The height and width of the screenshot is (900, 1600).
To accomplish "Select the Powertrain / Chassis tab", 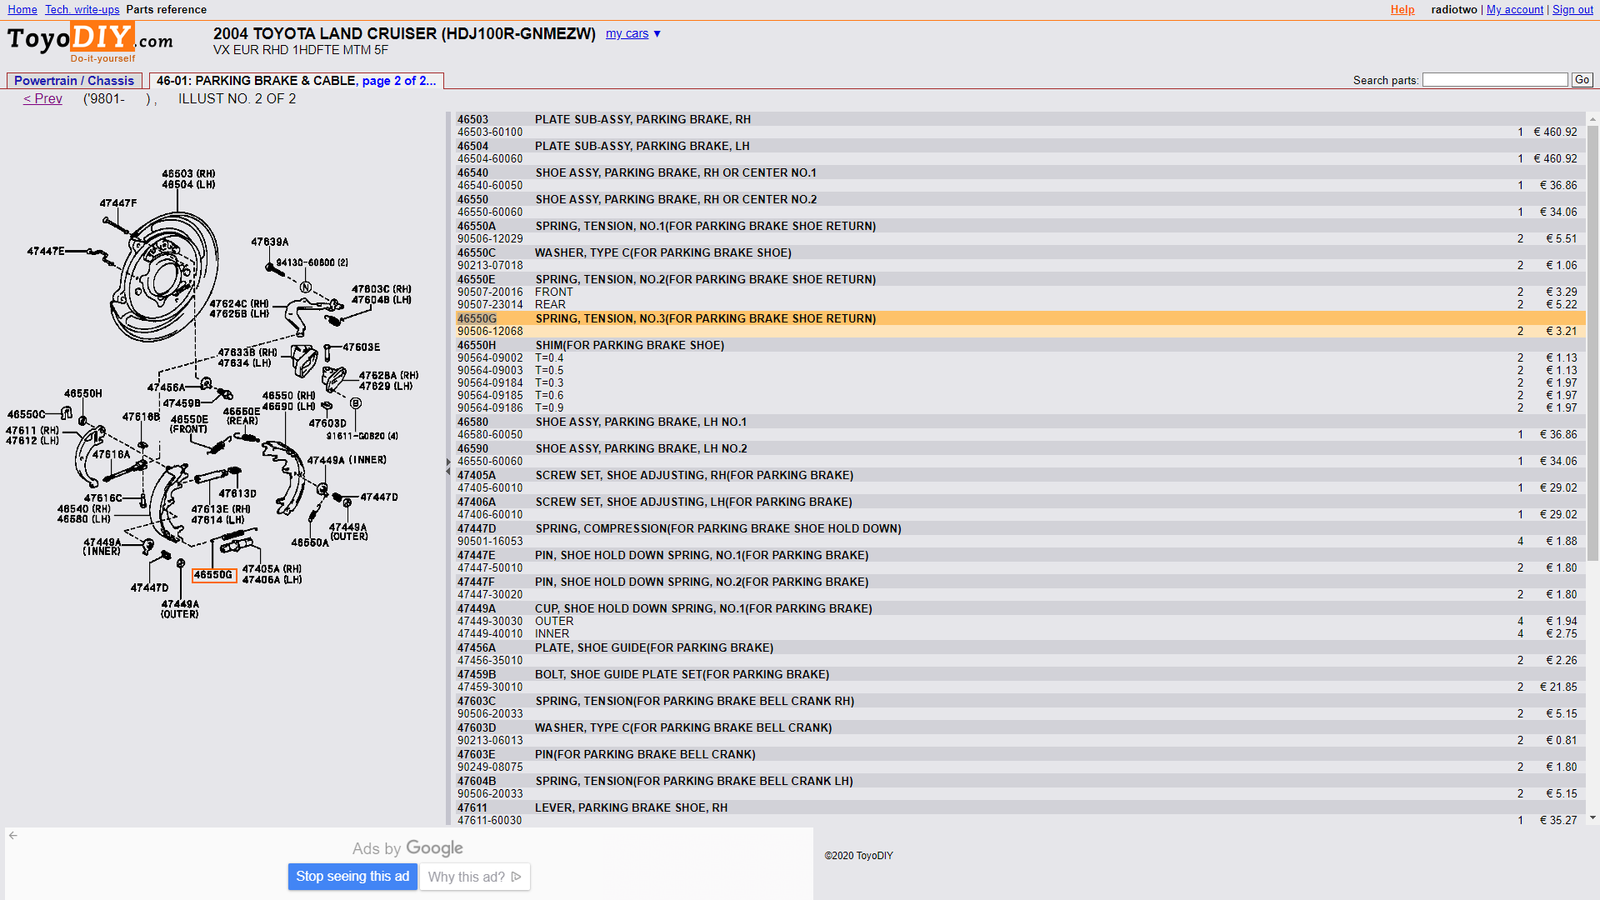I will pyautogui.click(x=74, y=81).
